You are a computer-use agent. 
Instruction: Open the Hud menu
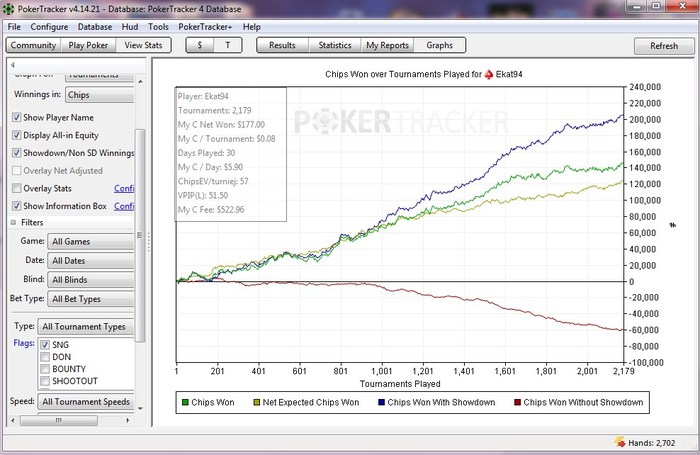pos(130,27)
